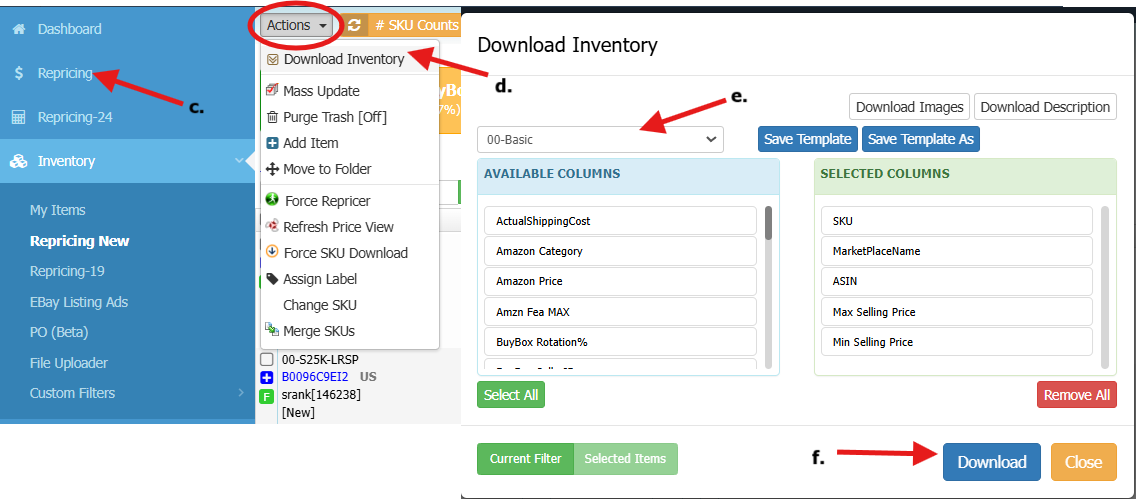Switch to Current Filter toggle

[525, 459]
